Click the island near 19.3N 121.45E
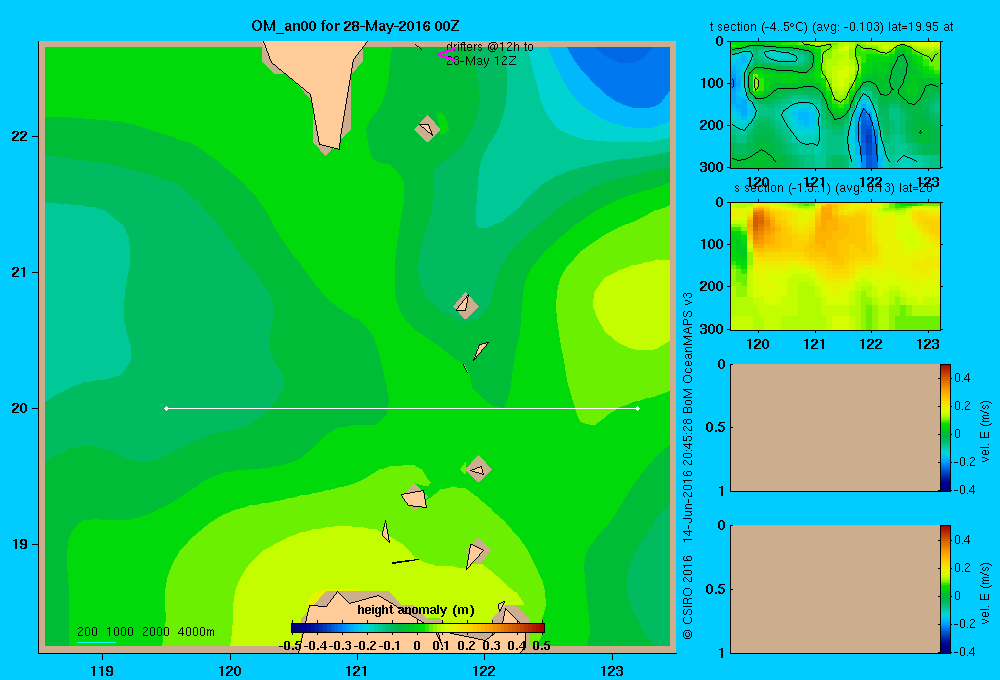1000x680 pixels. coord(415,497)
